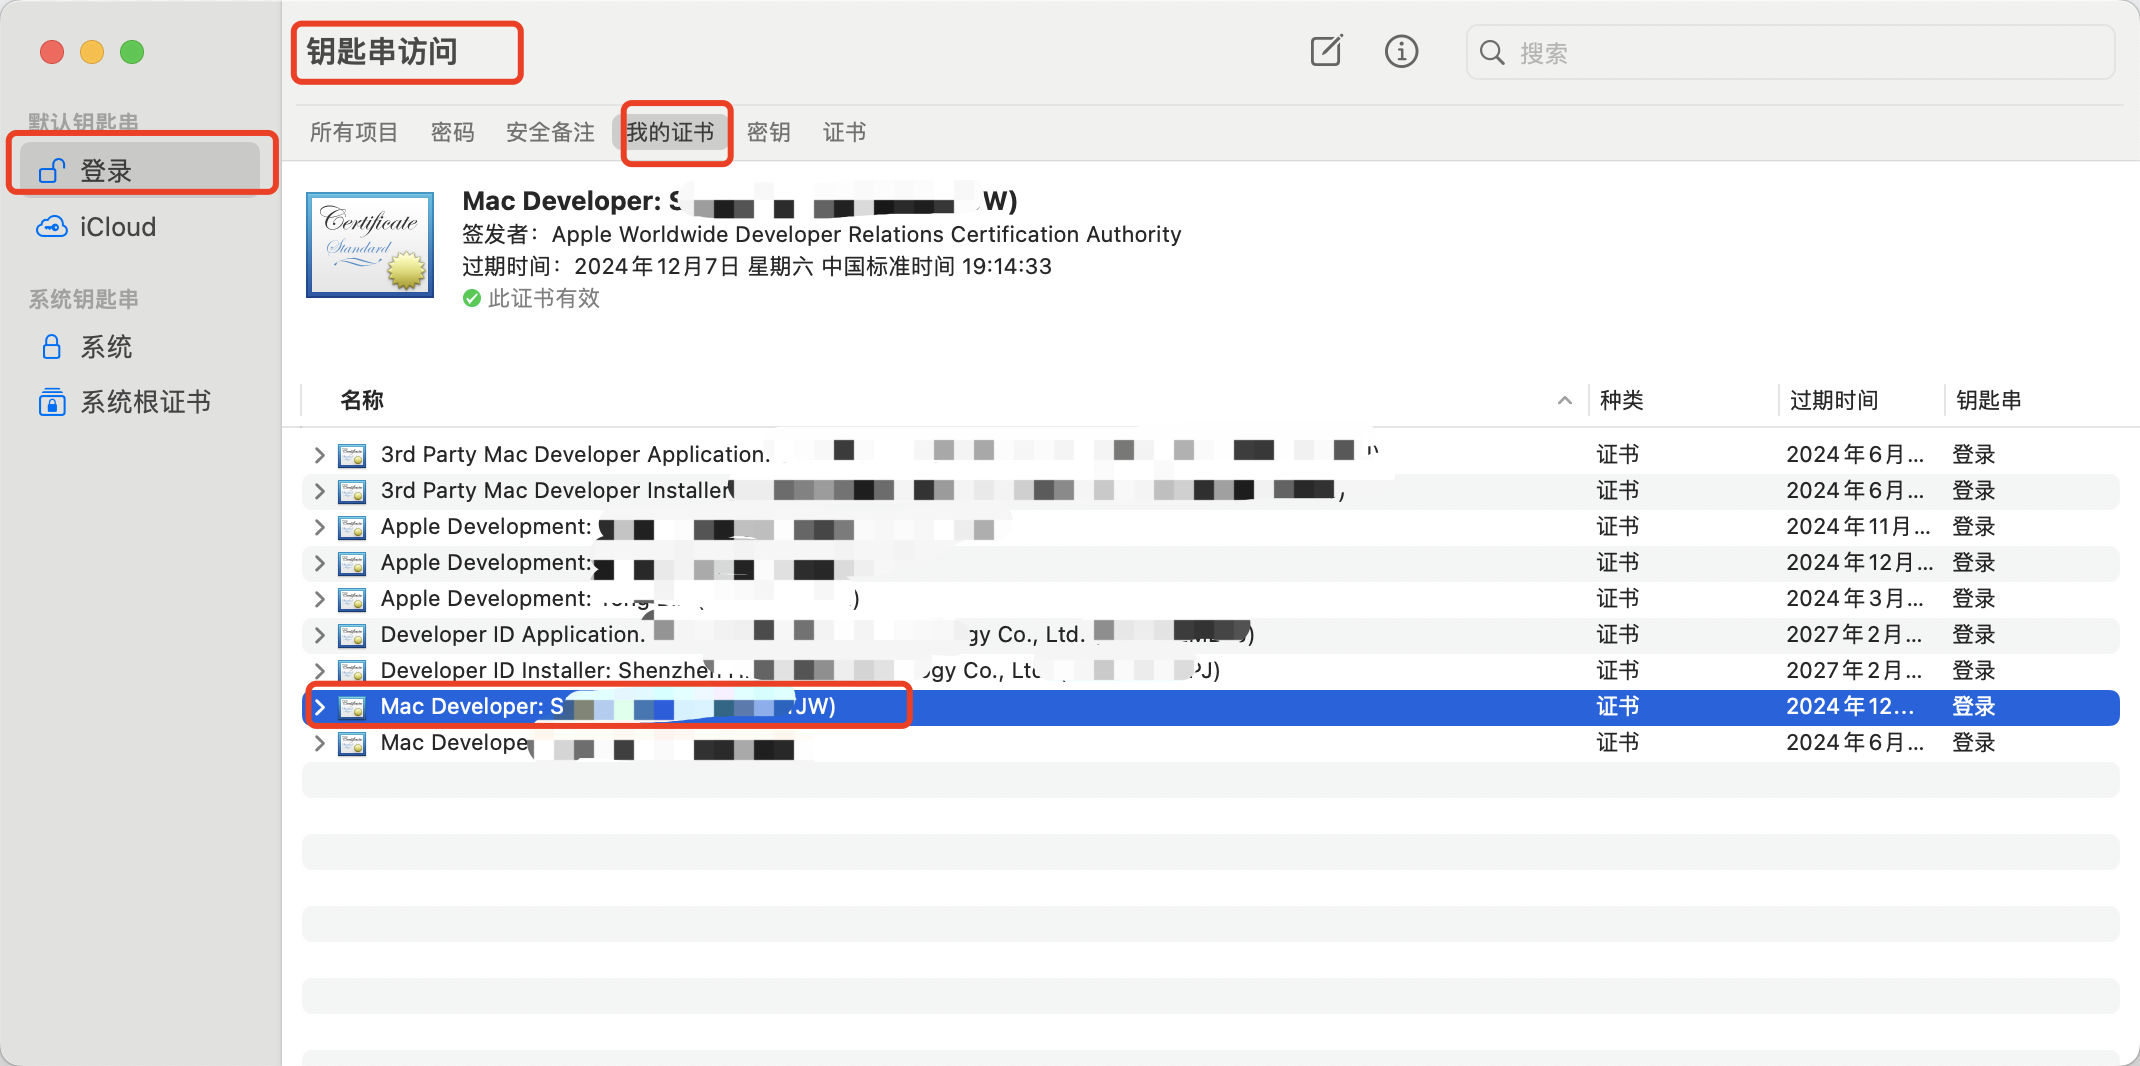
Task: Open the info button in toolbar
Action: click(1401, 51)
